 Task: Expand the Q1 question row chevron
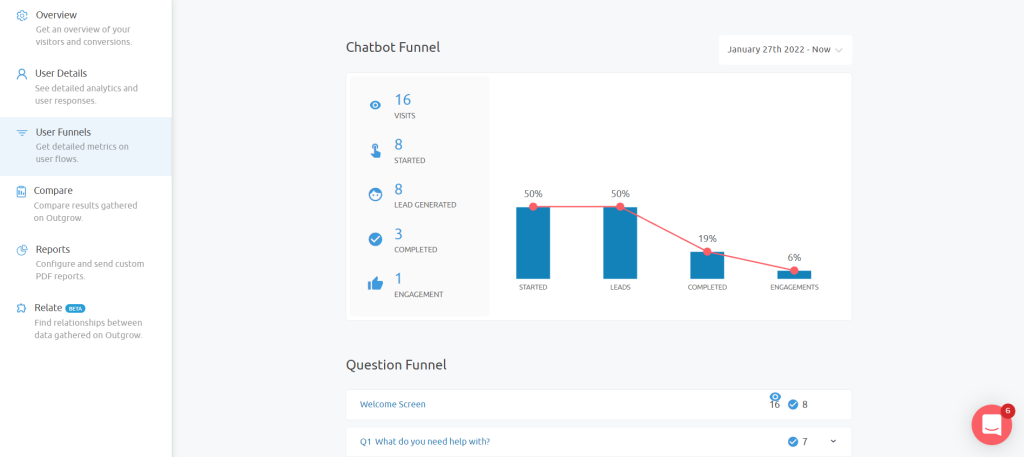[833, 441]
